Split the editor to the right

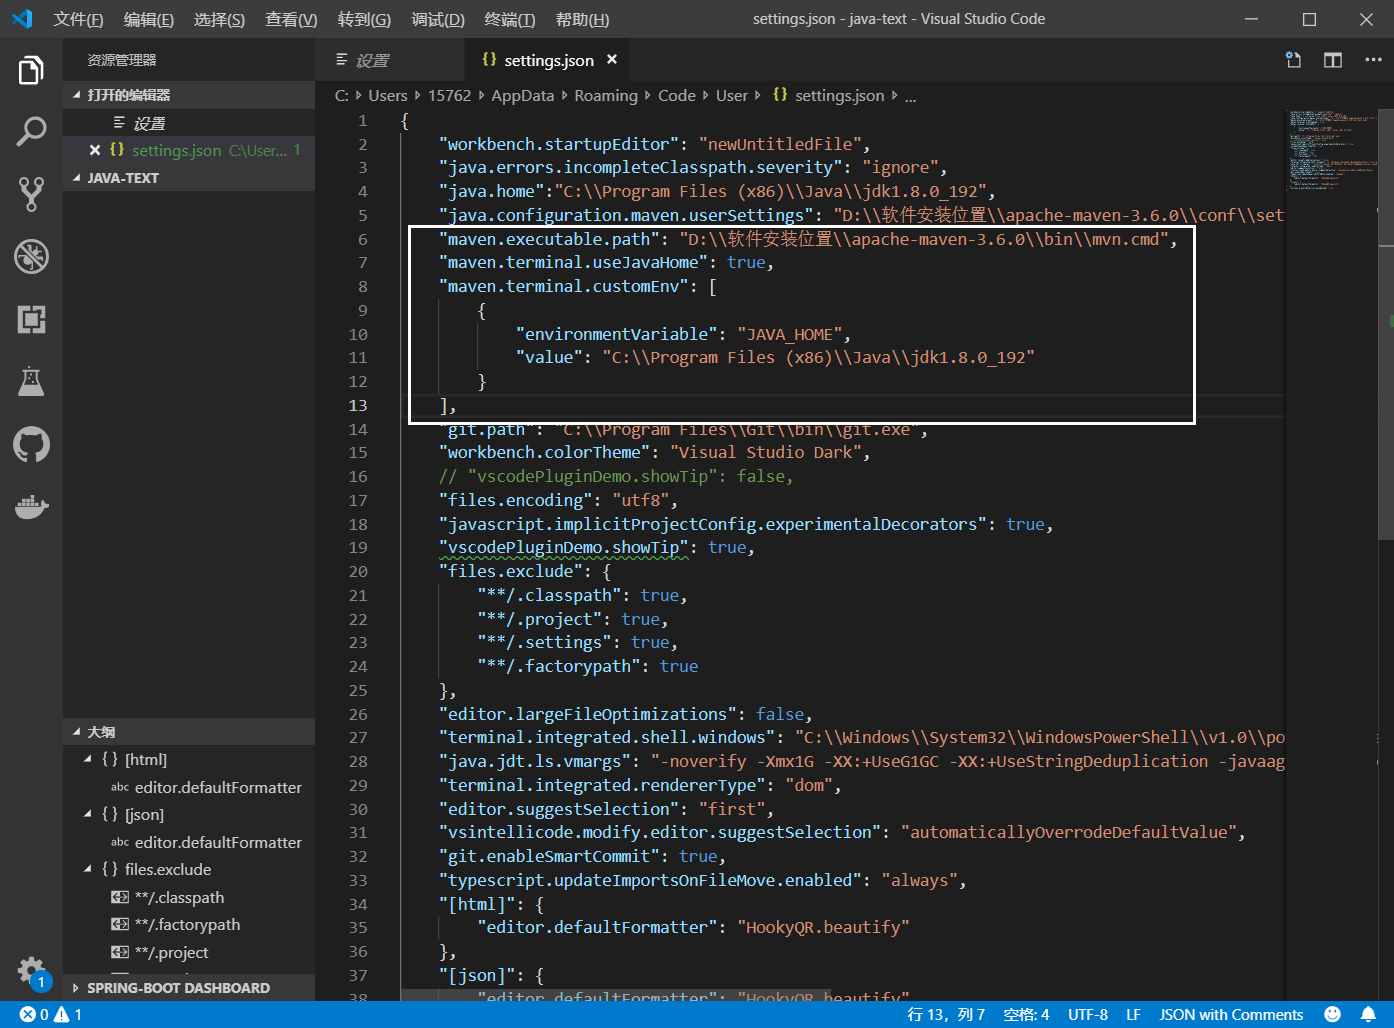[x=1333, y=60]
